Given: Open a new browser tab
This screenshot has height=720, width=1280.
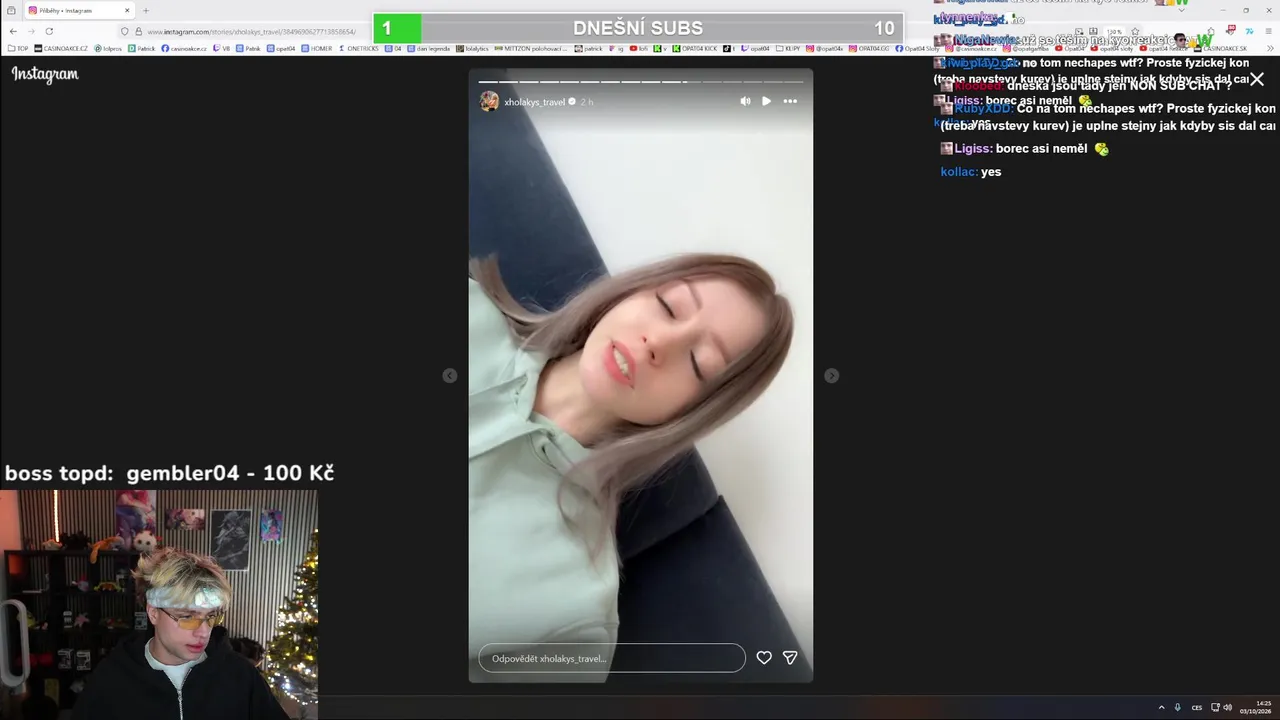Looking at the screenshot, I should (x=146, y=10).
